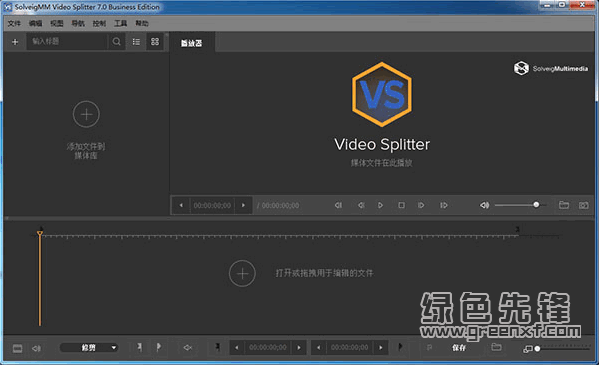Switch the media library to list view

[136, 41]
